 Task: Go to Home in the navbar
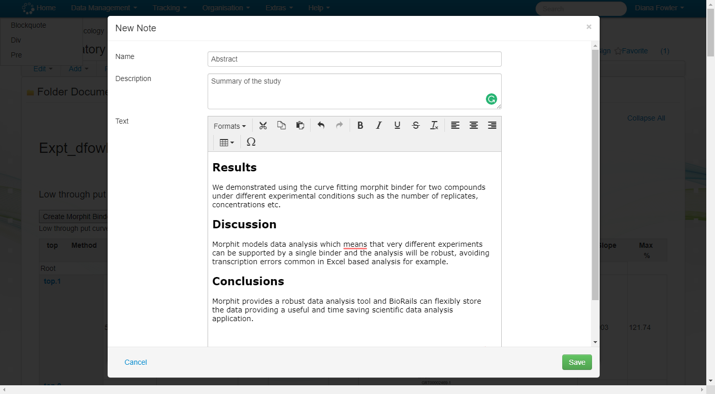point(46,8)
